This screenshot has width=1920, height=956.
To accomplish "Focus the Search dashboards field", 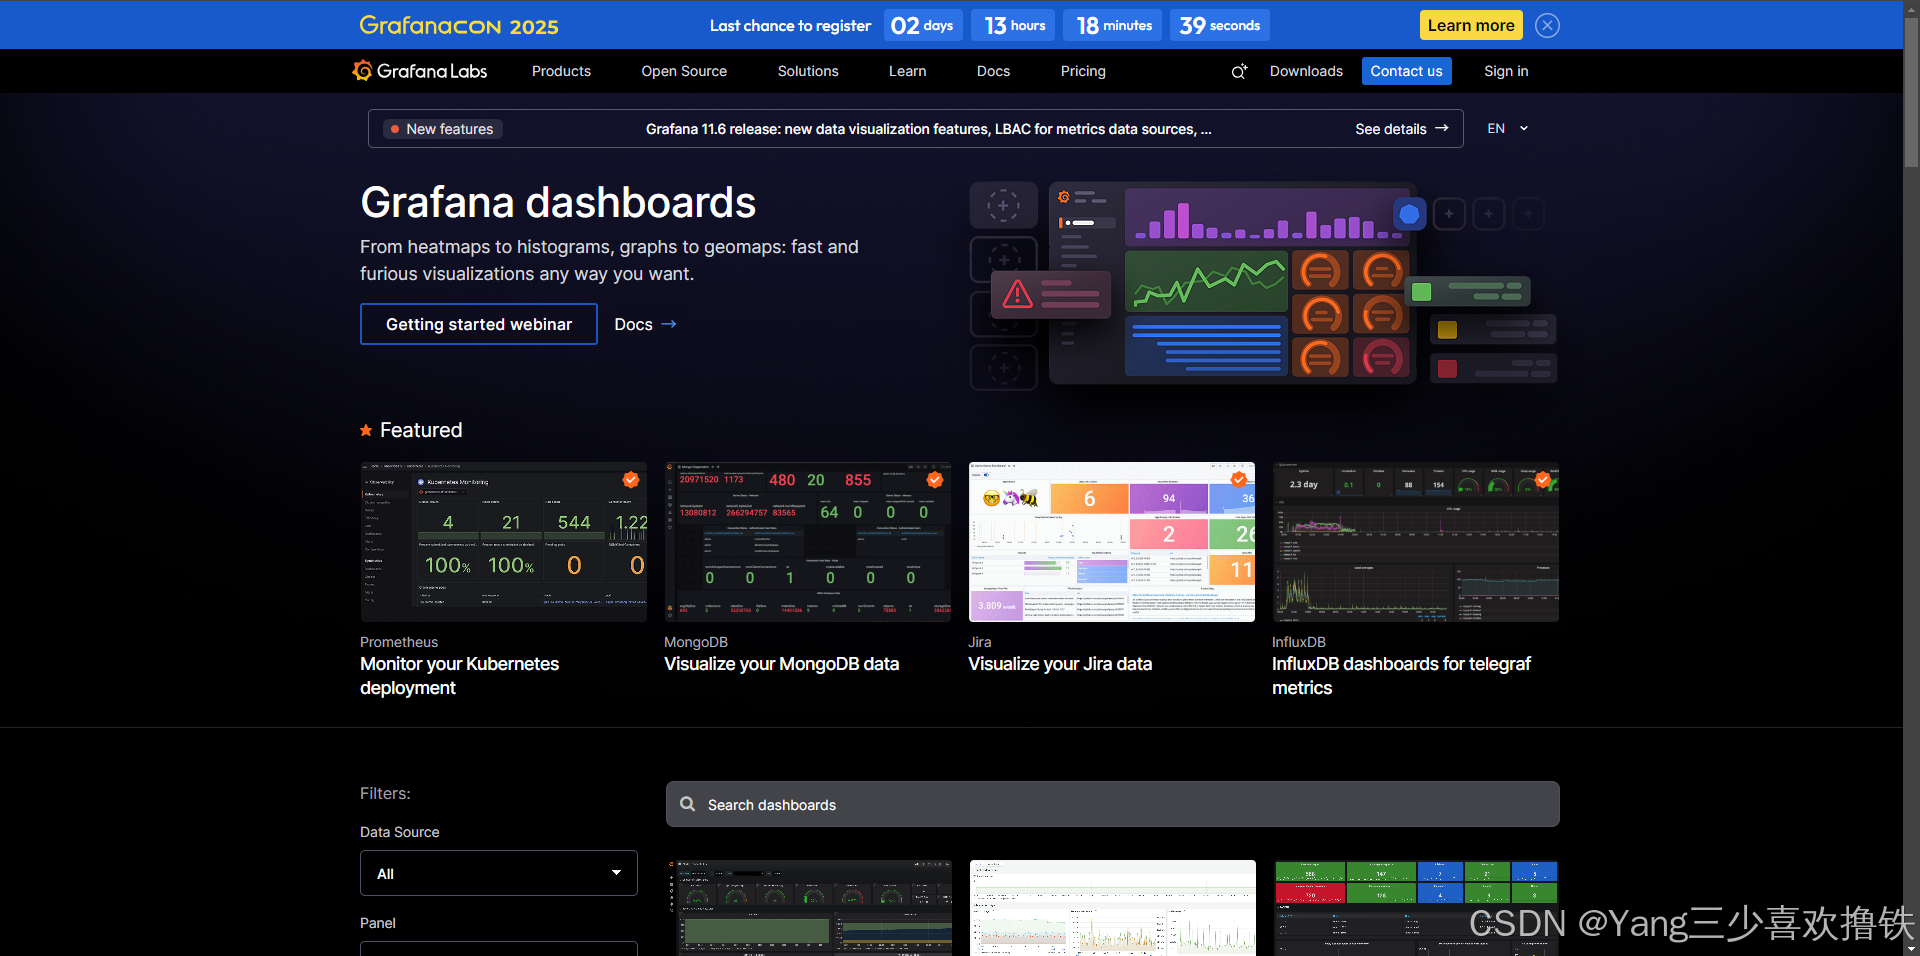I will click(x=1112, y=804).
